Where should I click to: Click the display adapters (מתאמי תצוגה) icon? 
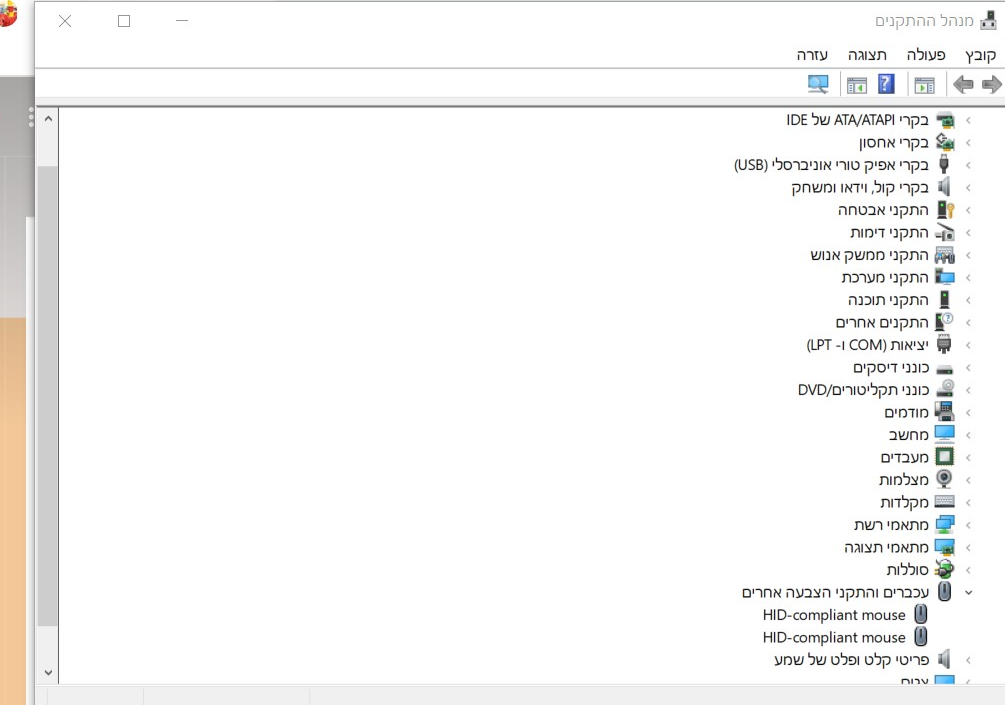point(945,547)
